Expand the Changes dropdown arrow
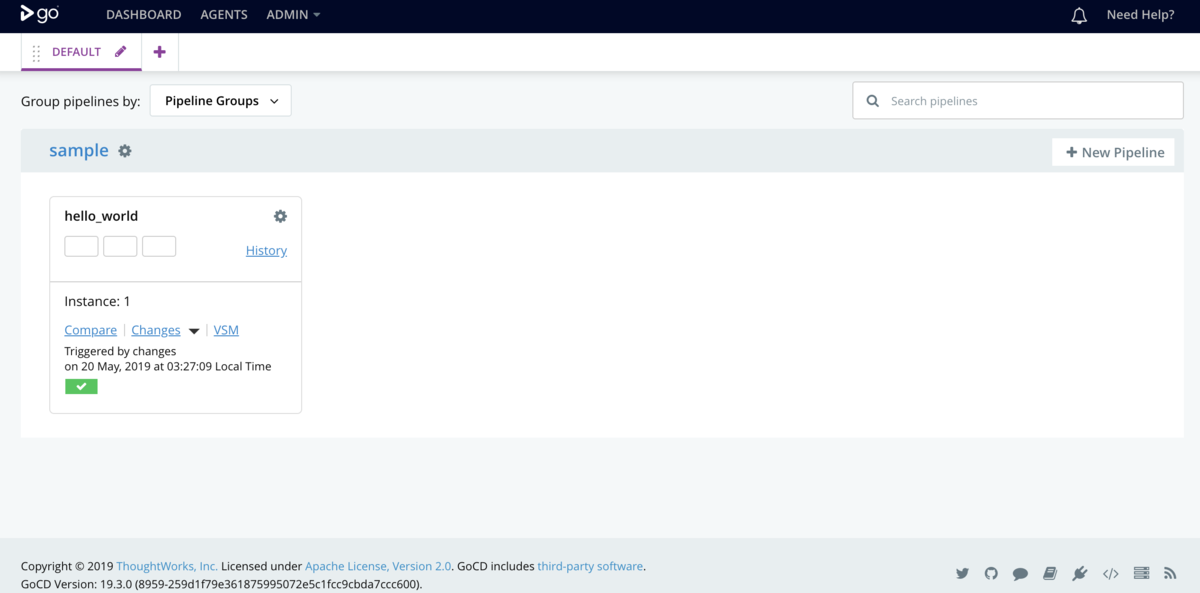 point(194,331)
